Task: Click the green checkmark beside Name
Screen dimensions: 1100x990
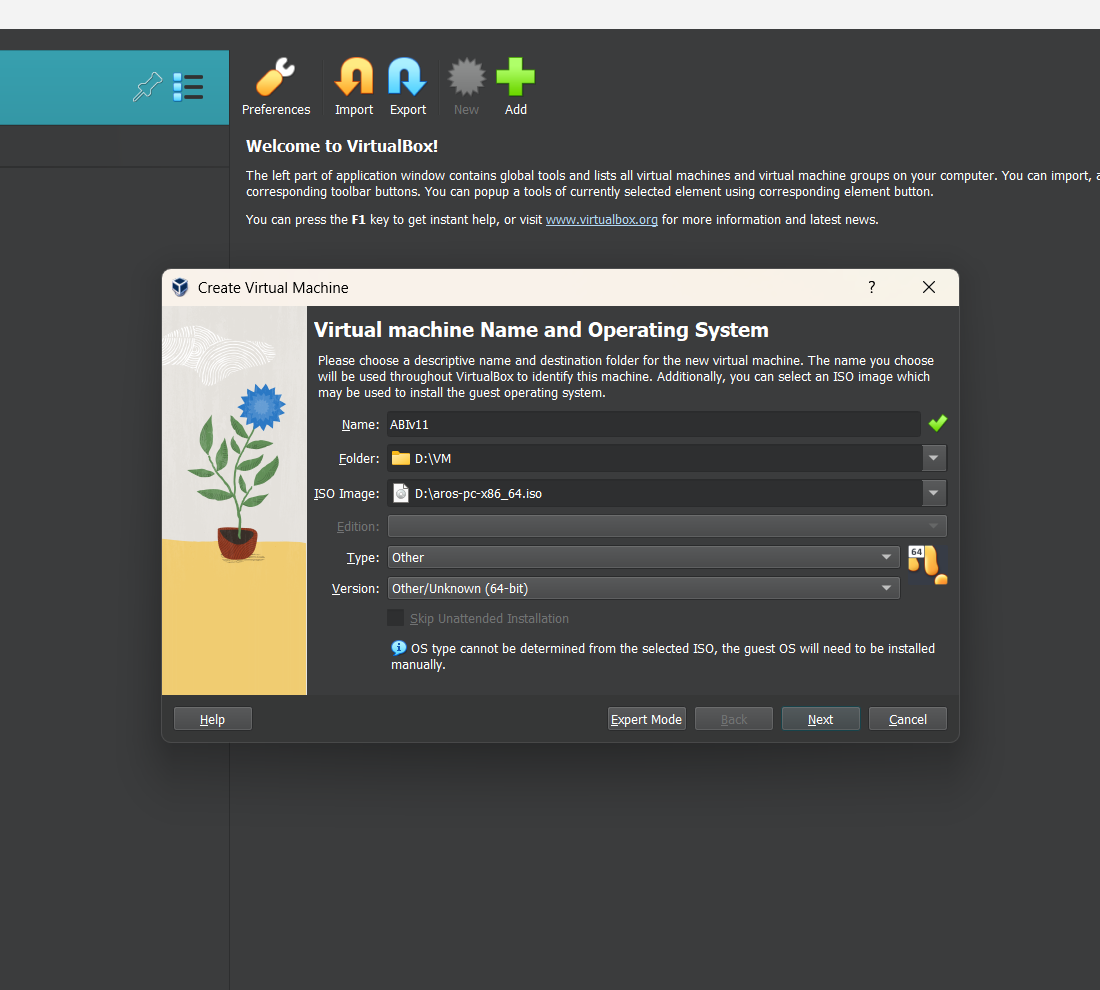Action: click(x=937, y=423)
